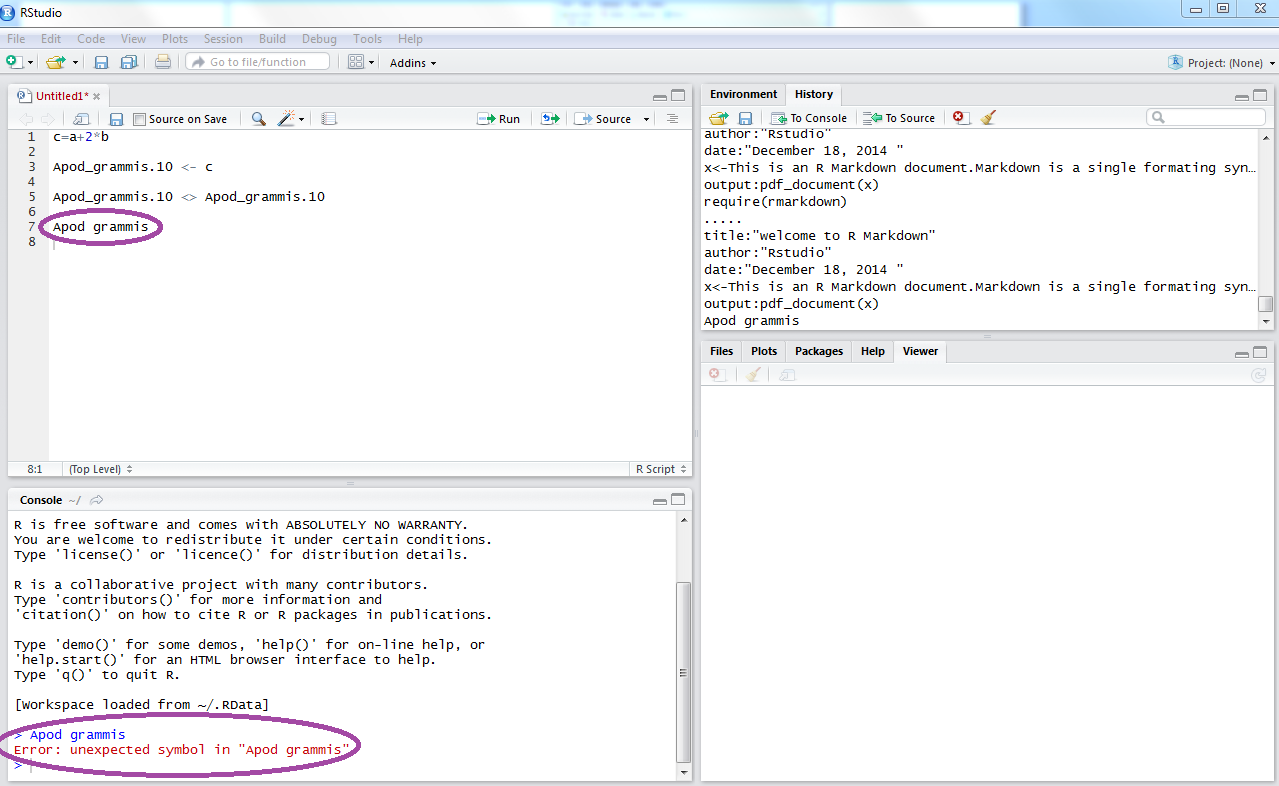Open the (Top Level) scope selector
This screenshot has width=1279, height=786.
coord(100,469)
